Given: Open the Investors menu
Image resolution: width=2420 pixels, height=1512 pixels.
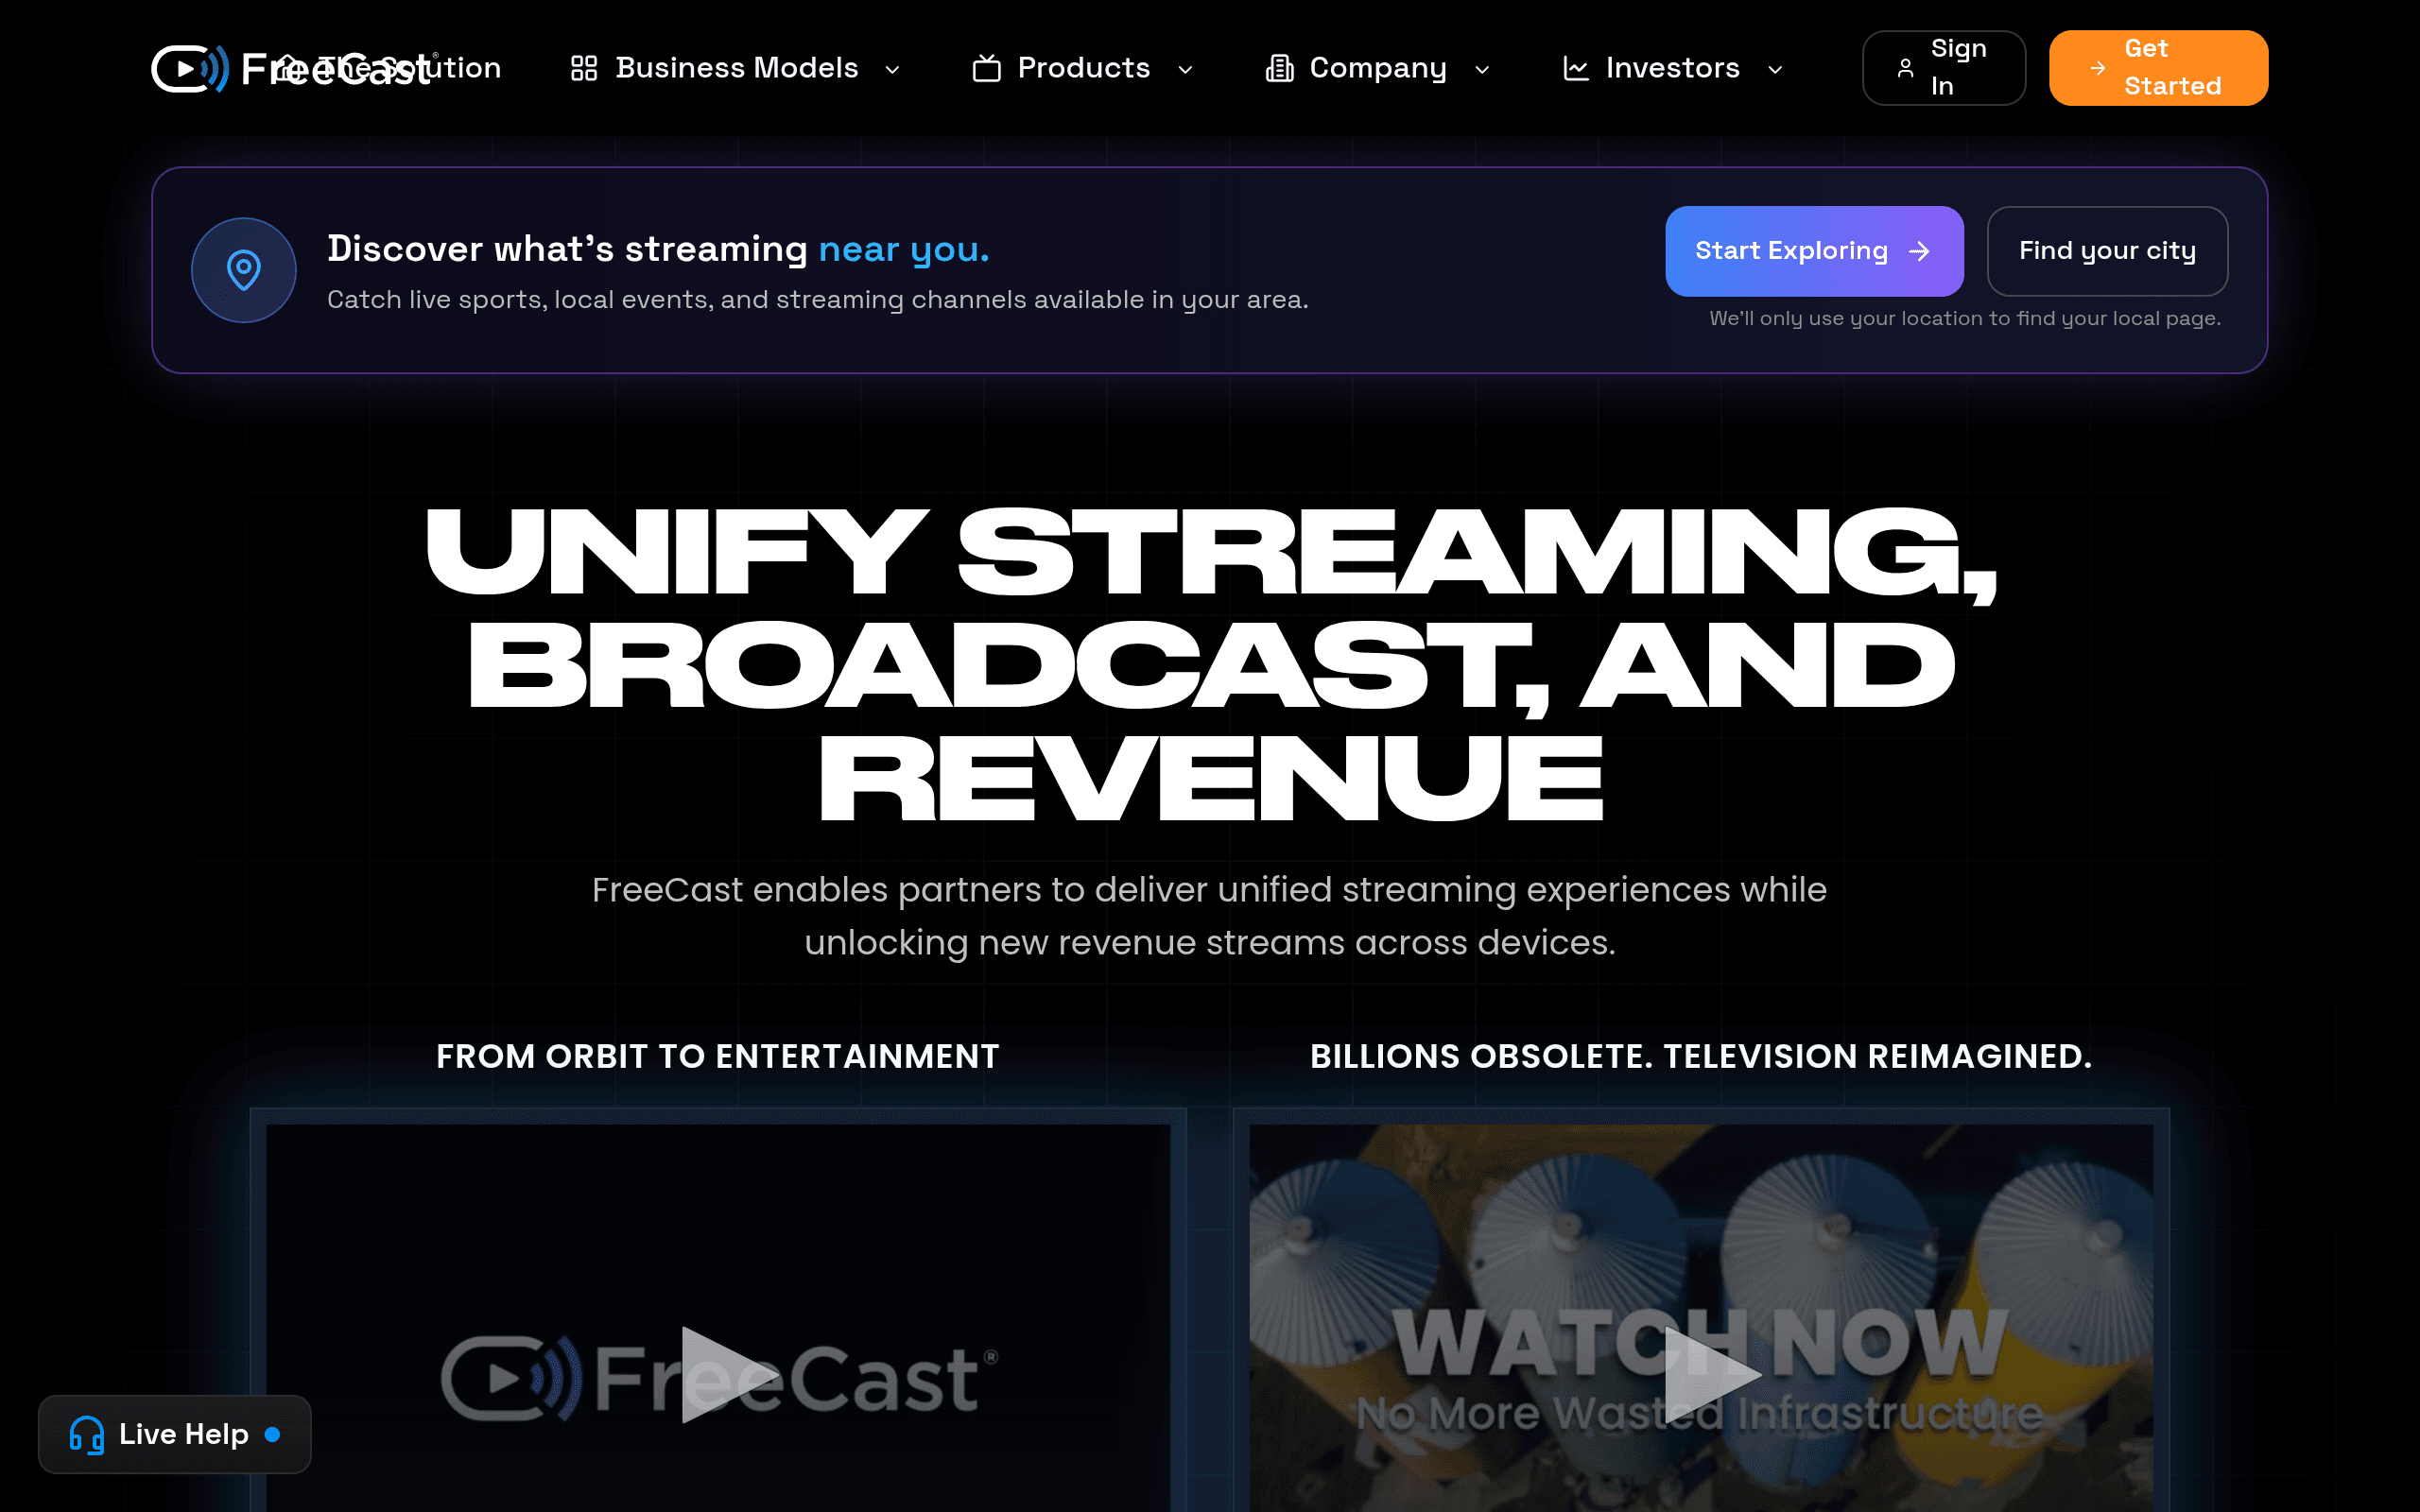Looking at the screenshot, I should [1673, 68].
